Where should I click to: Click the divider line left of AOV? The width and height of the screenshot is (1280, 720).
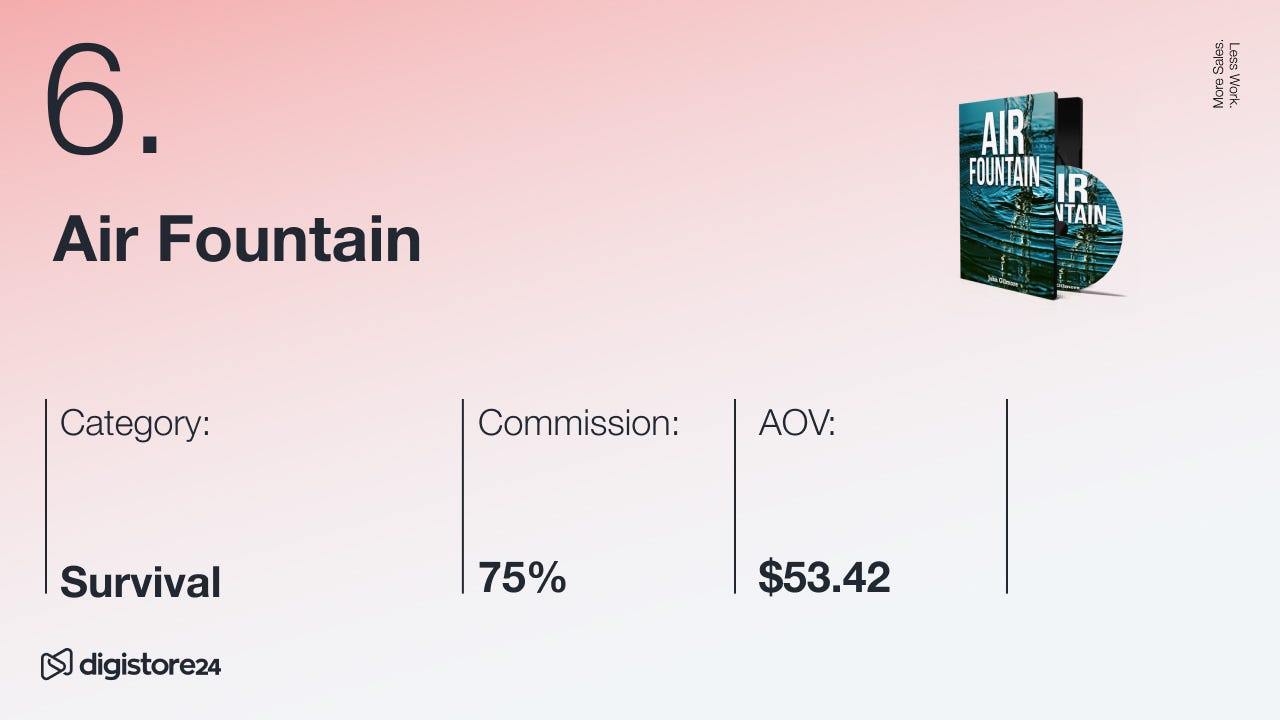[735, 496]
